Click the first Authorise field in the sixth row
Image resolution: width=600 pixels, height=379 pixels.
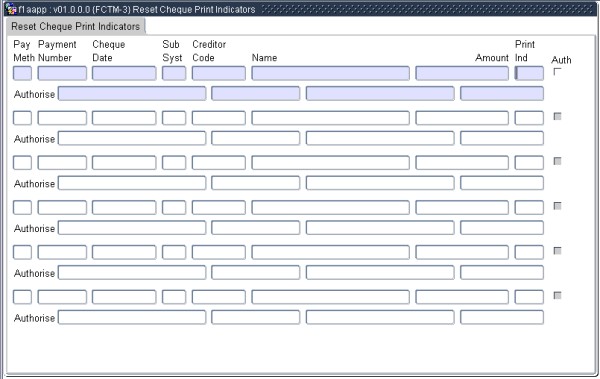132,317
